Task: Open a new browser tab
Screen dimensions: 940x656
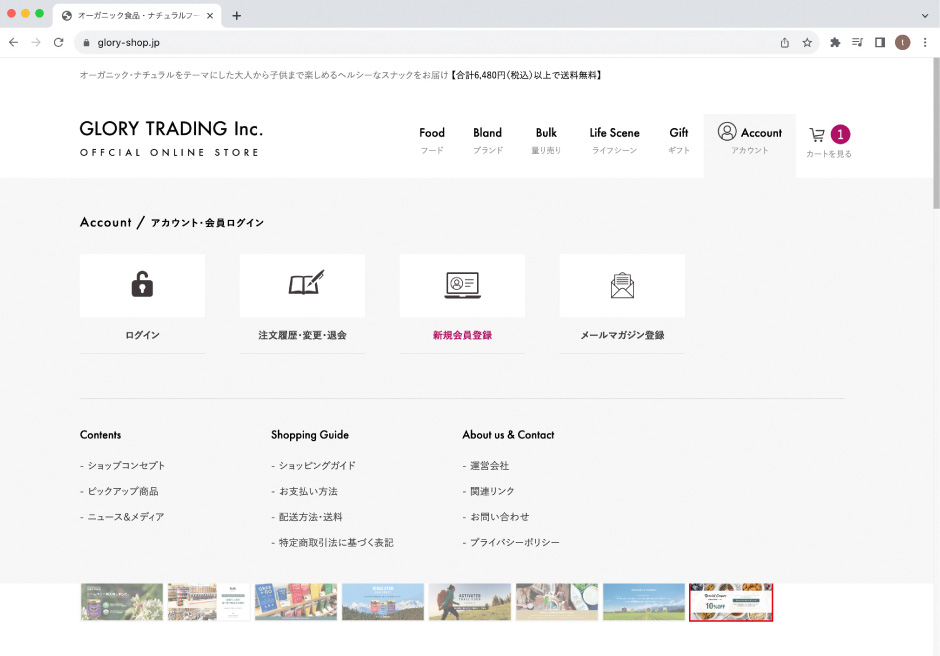Action: (x=237, y=15)
